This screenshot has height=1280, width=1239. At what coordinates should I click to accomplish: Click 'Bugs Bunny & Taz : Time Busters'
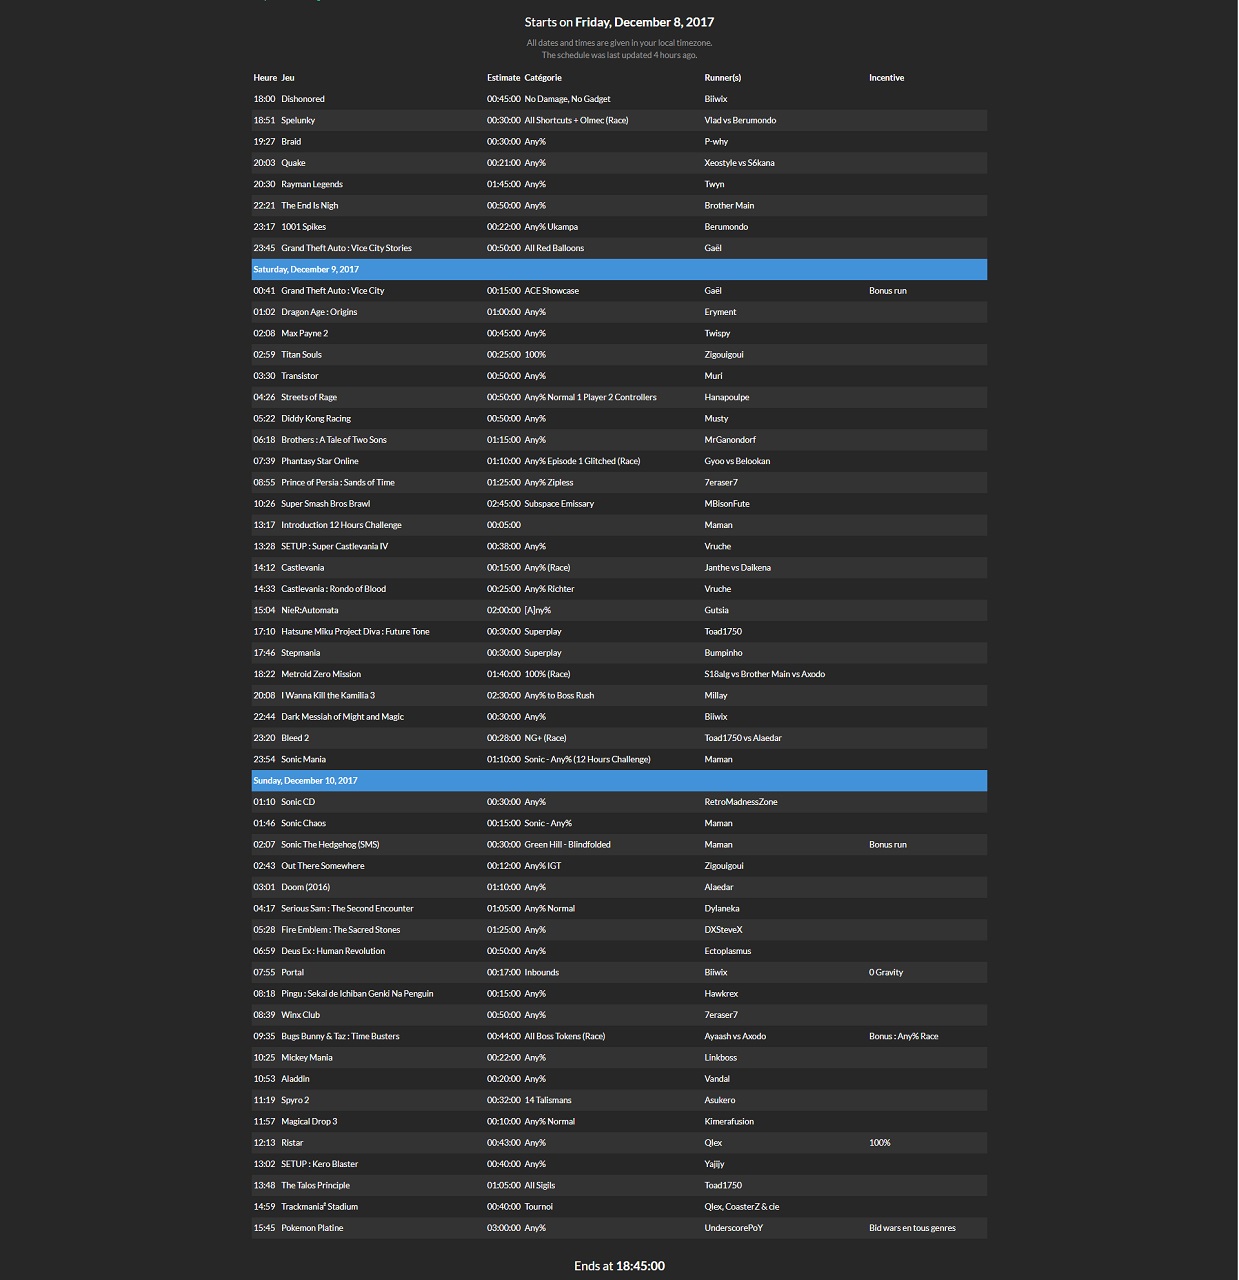[x=340, y=1037]
